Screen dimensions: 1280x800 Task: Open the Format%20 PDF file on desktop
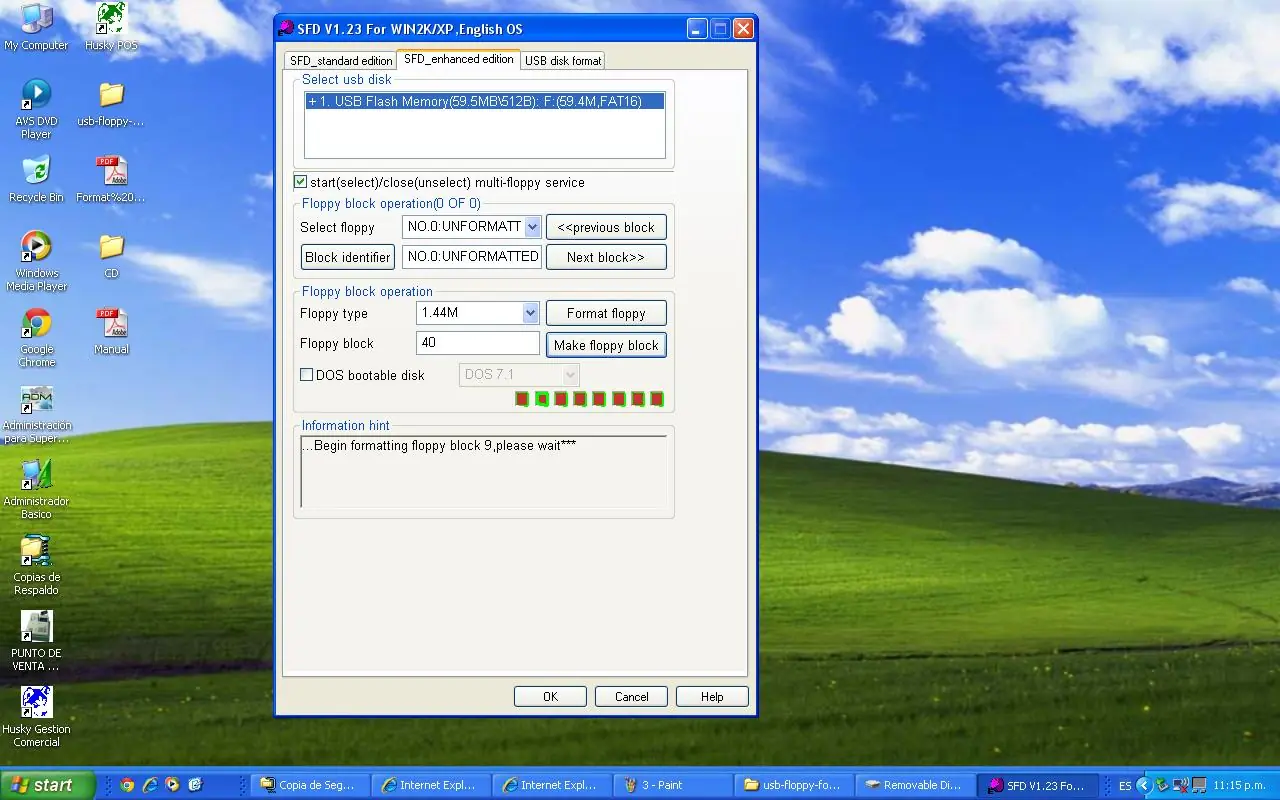tap(111, 179)
